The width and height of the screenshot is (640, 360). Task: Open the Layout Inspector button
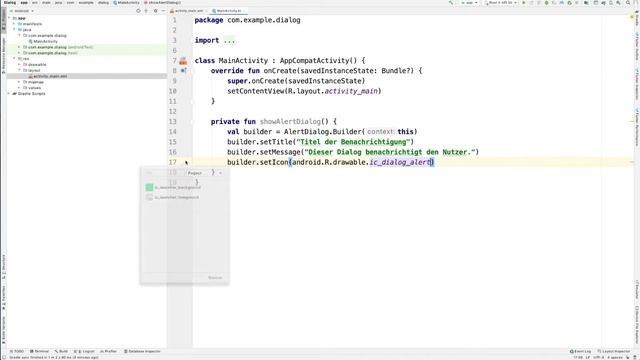614,351
